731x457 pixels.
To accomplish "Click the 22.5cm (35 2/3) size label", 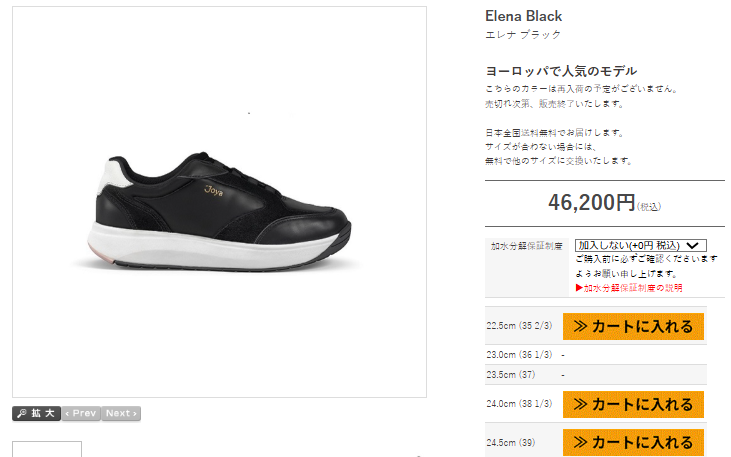I will coord(519,325).
